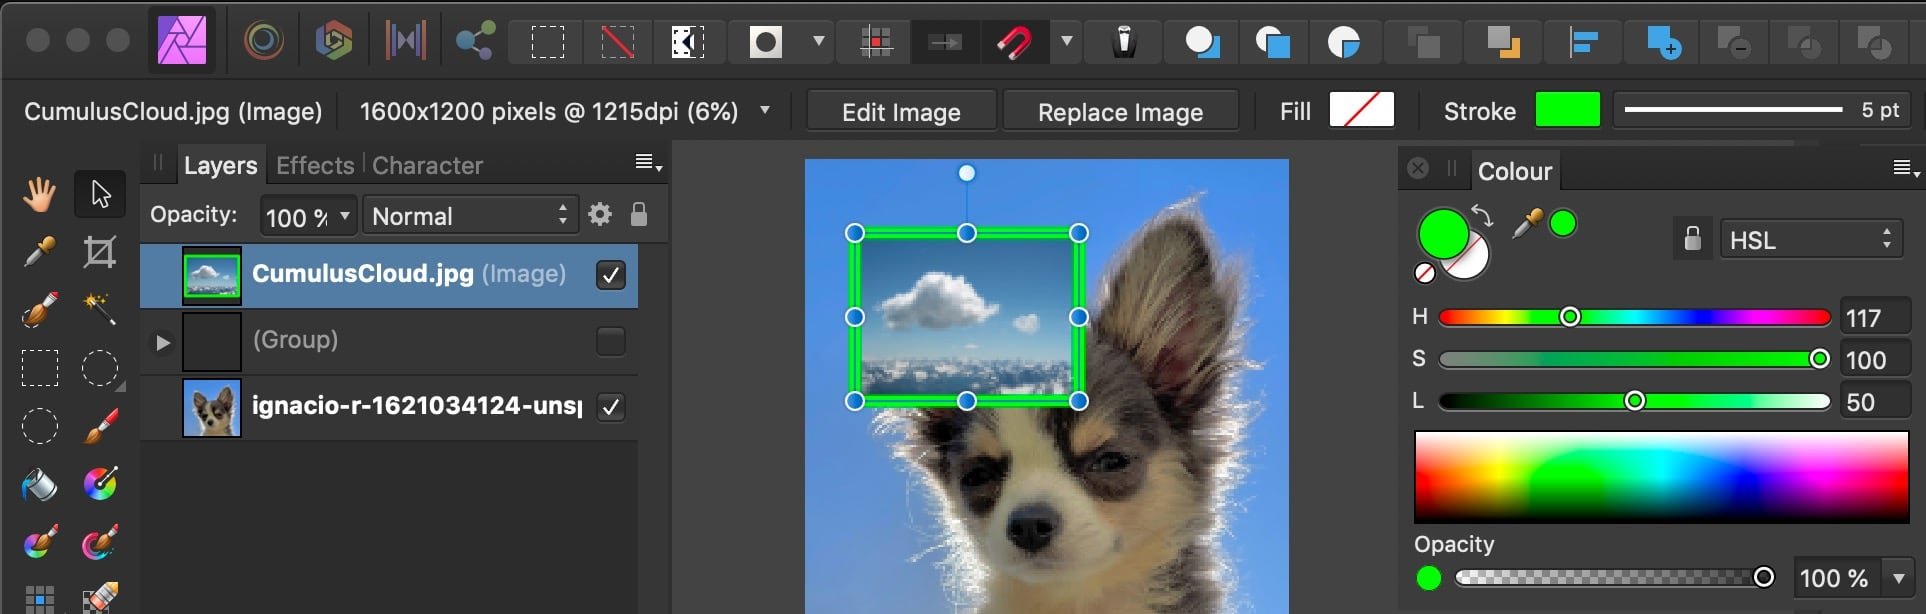The image size is (1926, 614).
Task: Open the Liquify persona
Action: pyautogui.click(x=264, y=41)
